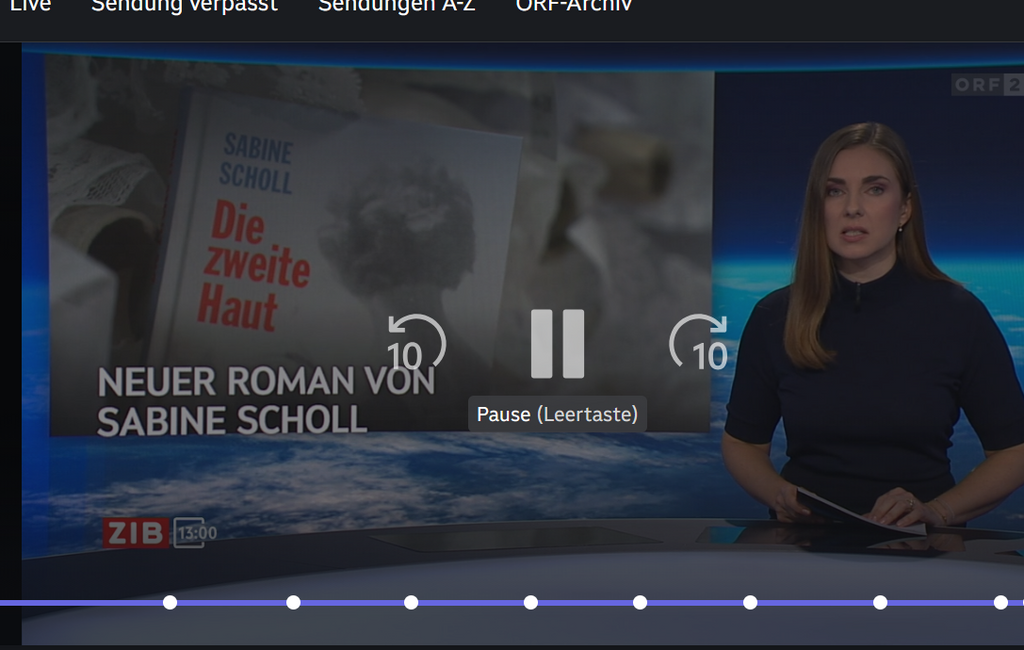
Task: Click the 13:00 timestamp badge
Action: click(191, 533)
